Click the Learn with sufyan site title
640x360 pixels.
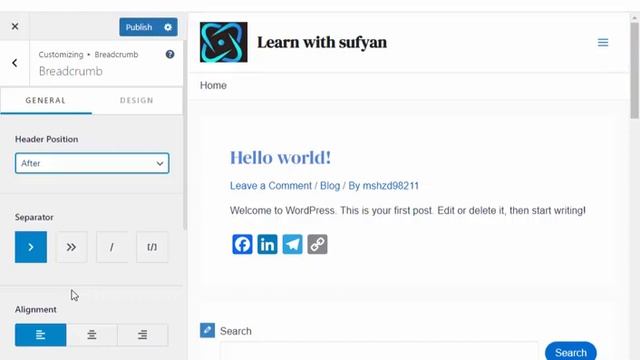click(x=322, y=42)
